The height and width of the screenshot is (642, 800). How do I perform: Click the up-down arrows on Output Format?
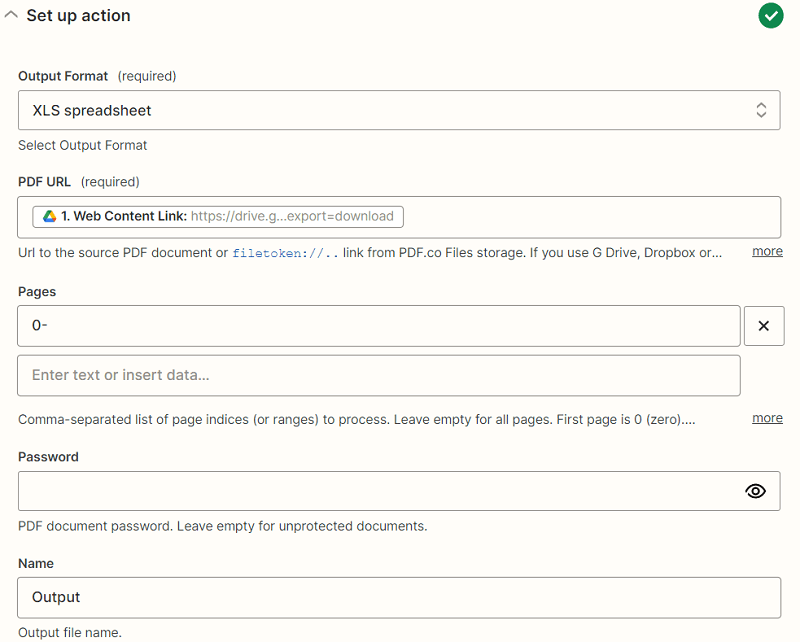coord(761,110)
